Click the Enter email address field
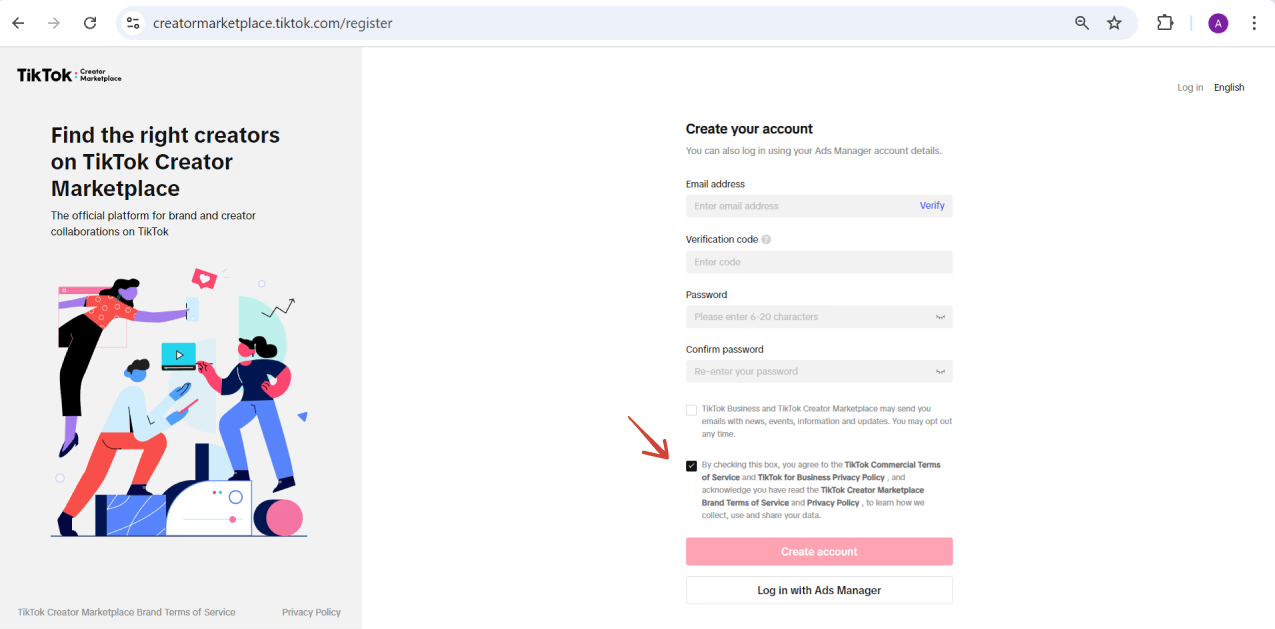The image size is (1275, 629). click(790, 205)
